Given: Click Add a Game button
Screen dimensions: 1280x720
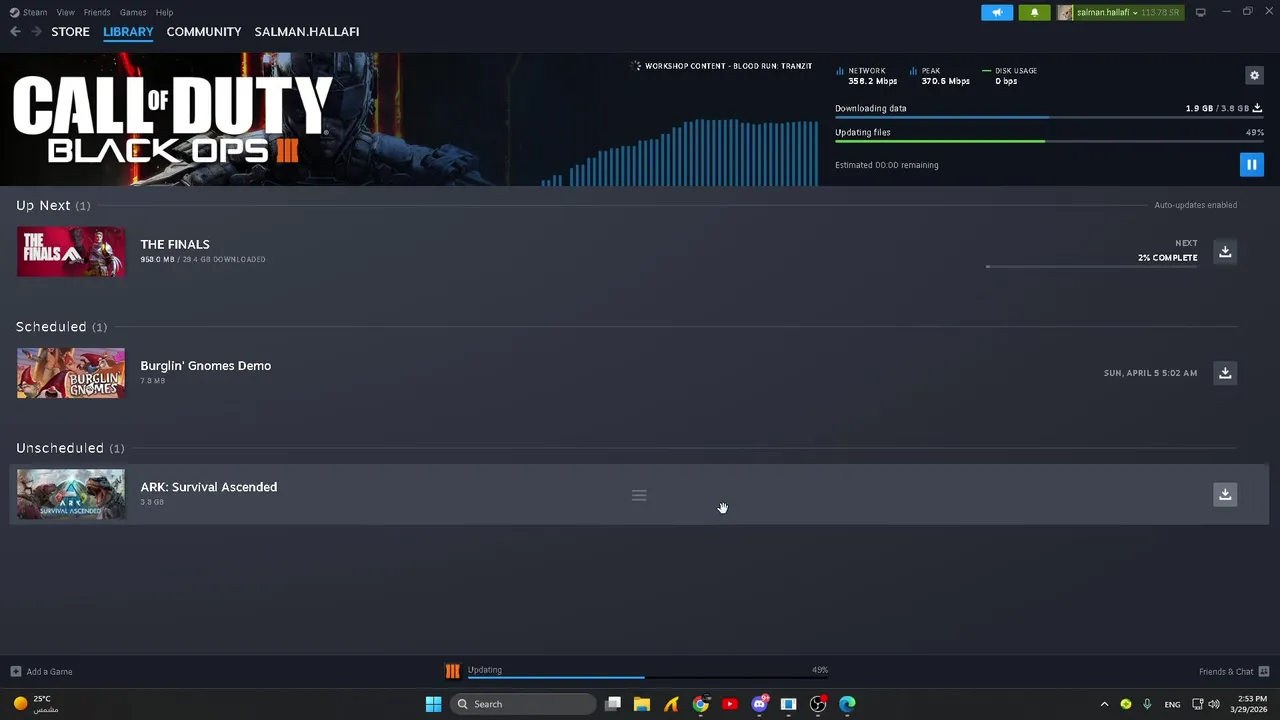Looking at the screenshot, I should click(x=41, y=672).
